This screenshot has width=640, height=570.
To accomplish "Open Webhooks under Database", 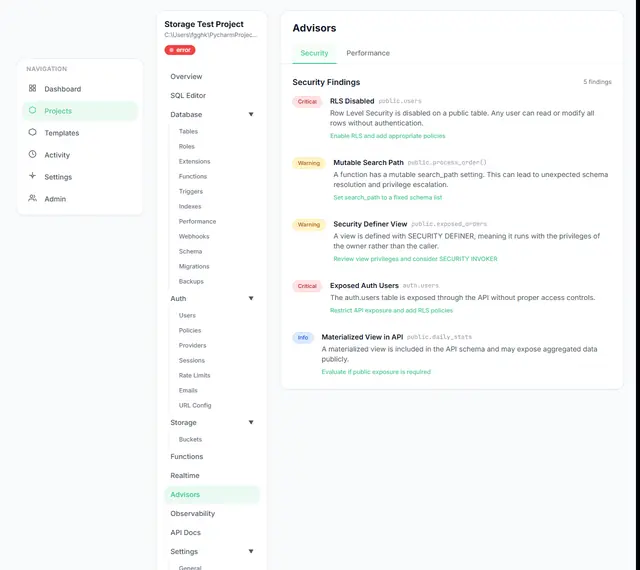I will 194,237.
